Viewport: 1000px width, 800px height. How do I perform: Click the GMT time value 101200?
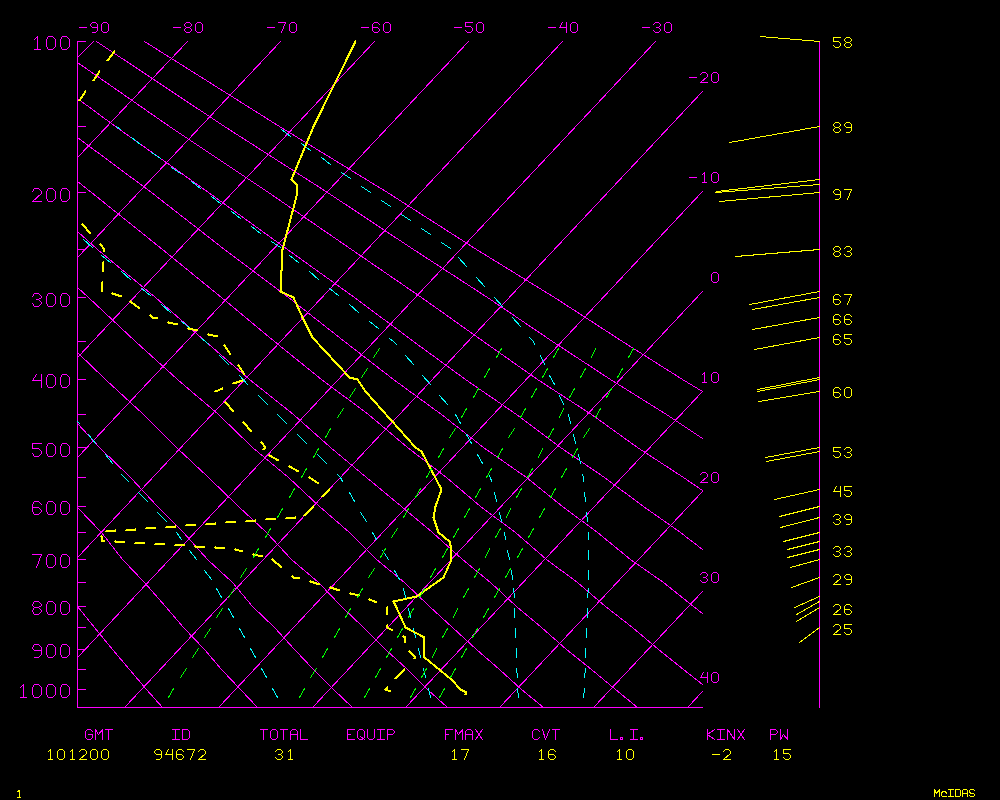(78, 754)
